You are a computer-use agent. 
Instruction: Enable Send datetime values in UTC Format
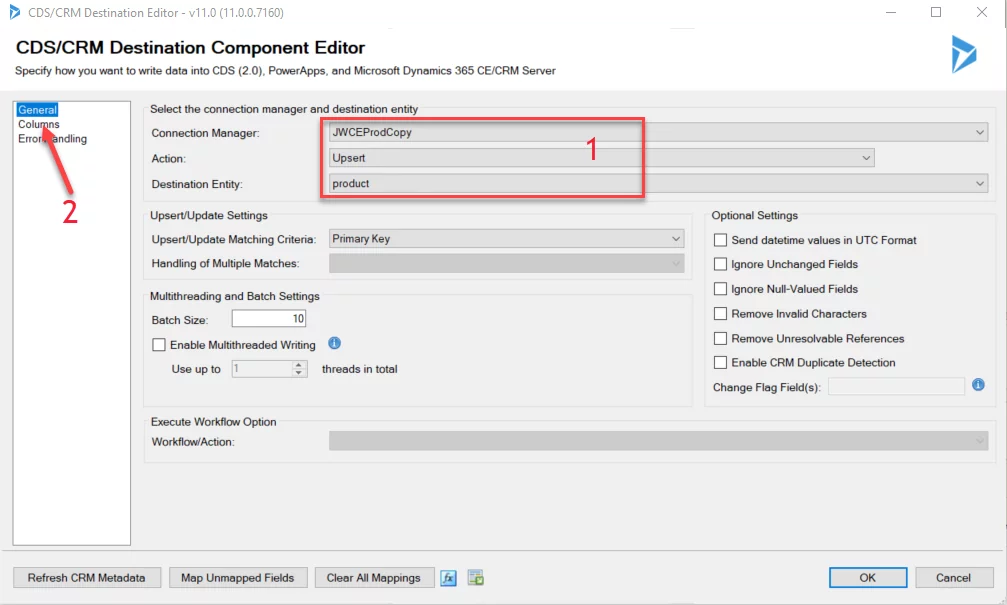tap(721, 240)
